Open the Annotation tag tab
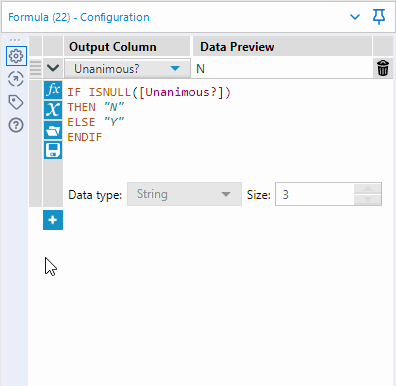The width and height of the screenshot is (396, 386). [16, 102]
